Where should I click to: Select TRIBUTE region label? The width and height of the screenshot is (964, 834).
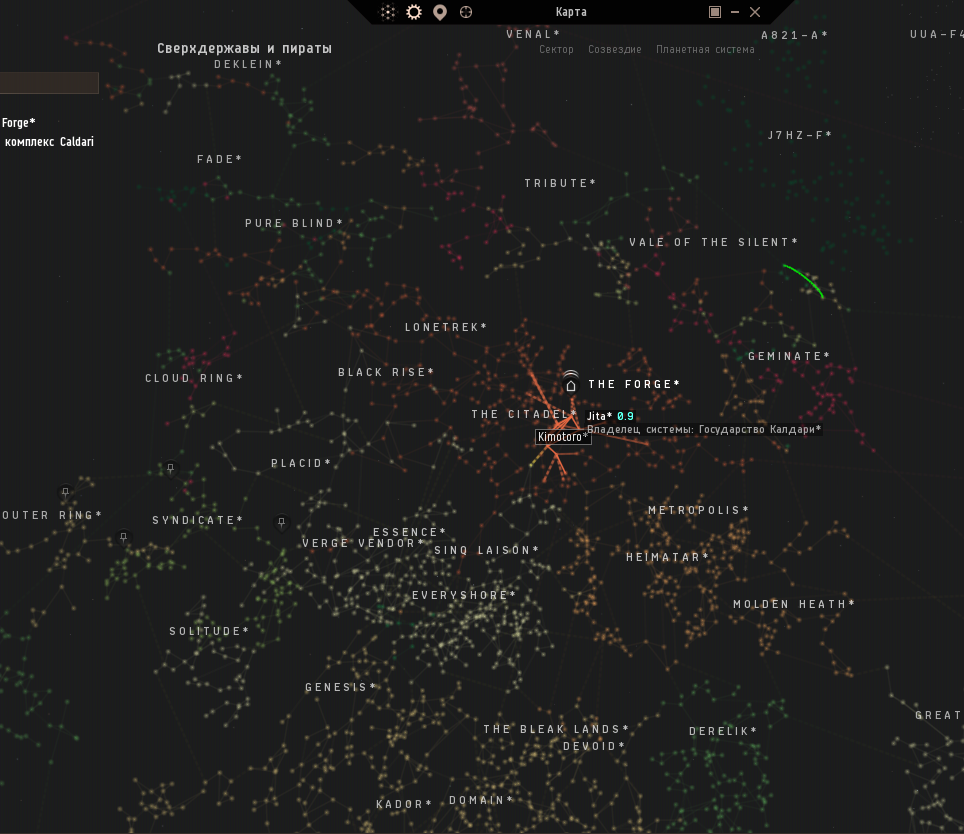click(x=560, y=183)
